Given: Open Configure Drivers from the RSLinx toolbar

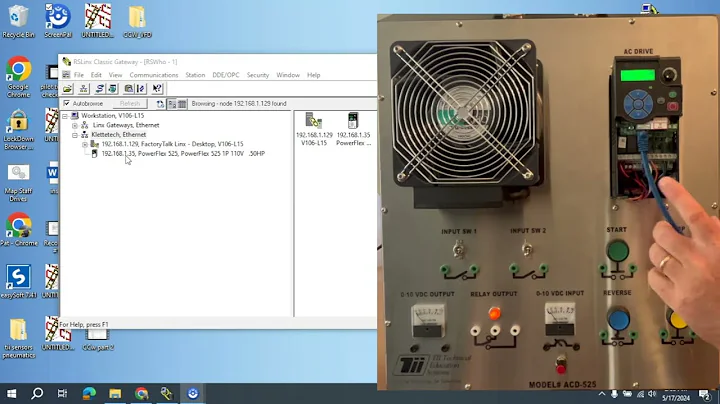Looking at the screenshot, I should point(100,89).
